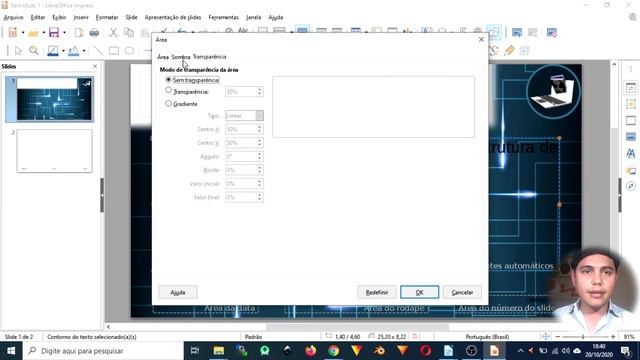The width and height of the screenshot is (640, 360).
Task: Select the Rectangle drawing tool
Action: (x=114, y=51)
